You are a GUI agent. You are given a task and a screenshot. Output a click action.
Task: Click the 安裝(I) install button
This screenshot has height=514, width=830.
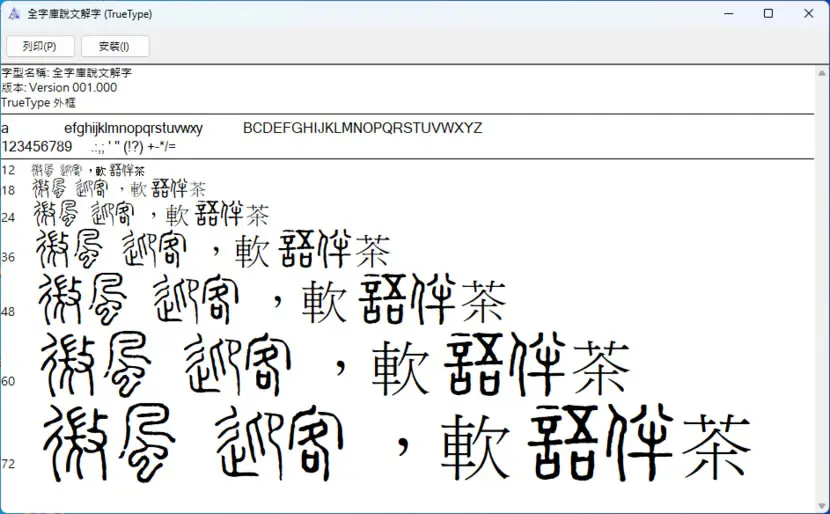(114, 47)
